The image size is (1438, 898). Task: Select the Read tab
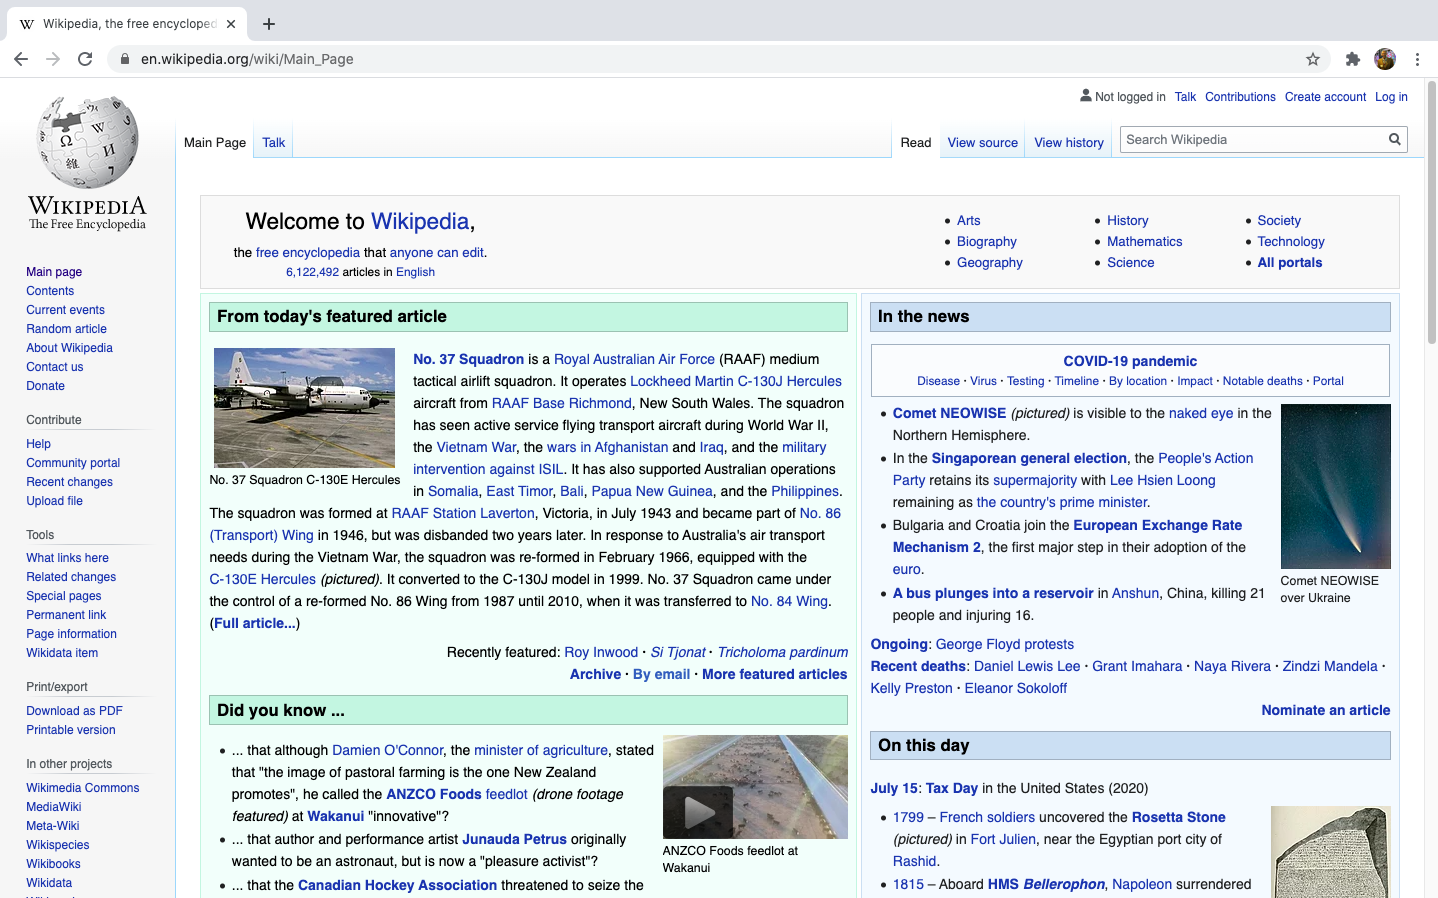point(916,142)
